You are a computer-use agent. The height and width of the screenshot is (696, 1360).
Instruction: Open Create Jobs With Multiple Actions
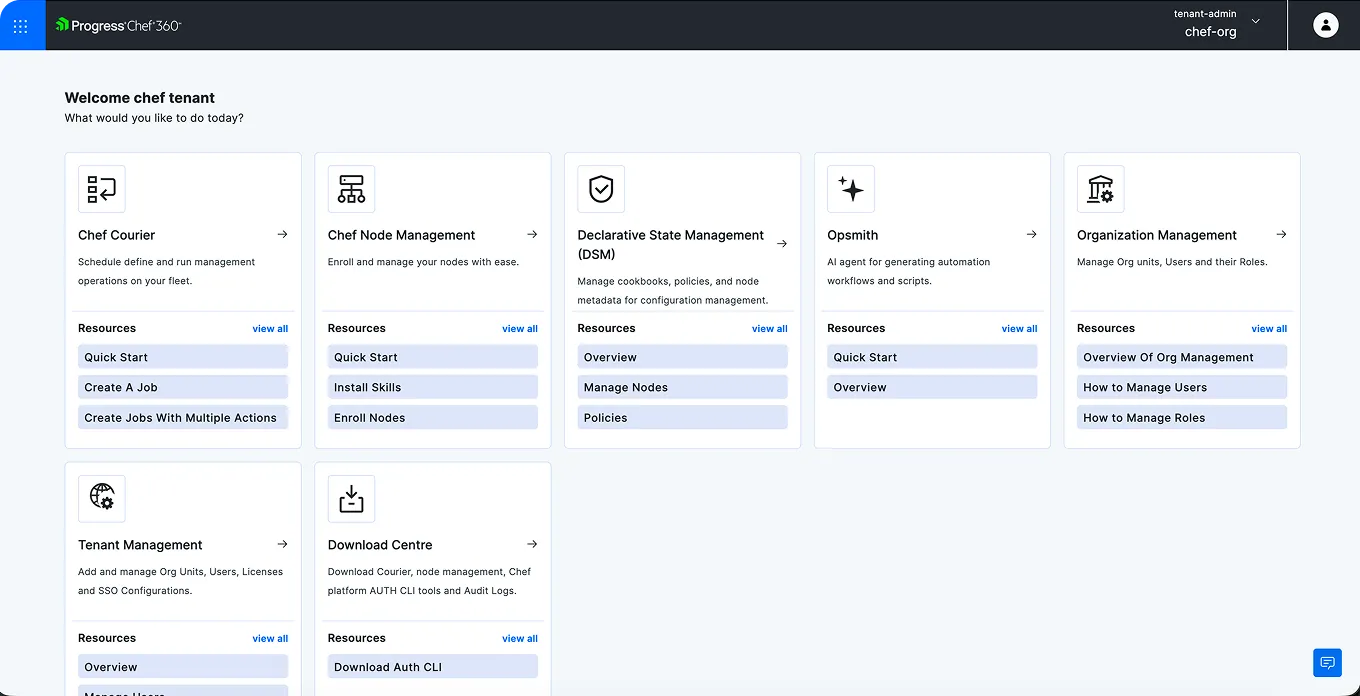click(x=183, y=418)
